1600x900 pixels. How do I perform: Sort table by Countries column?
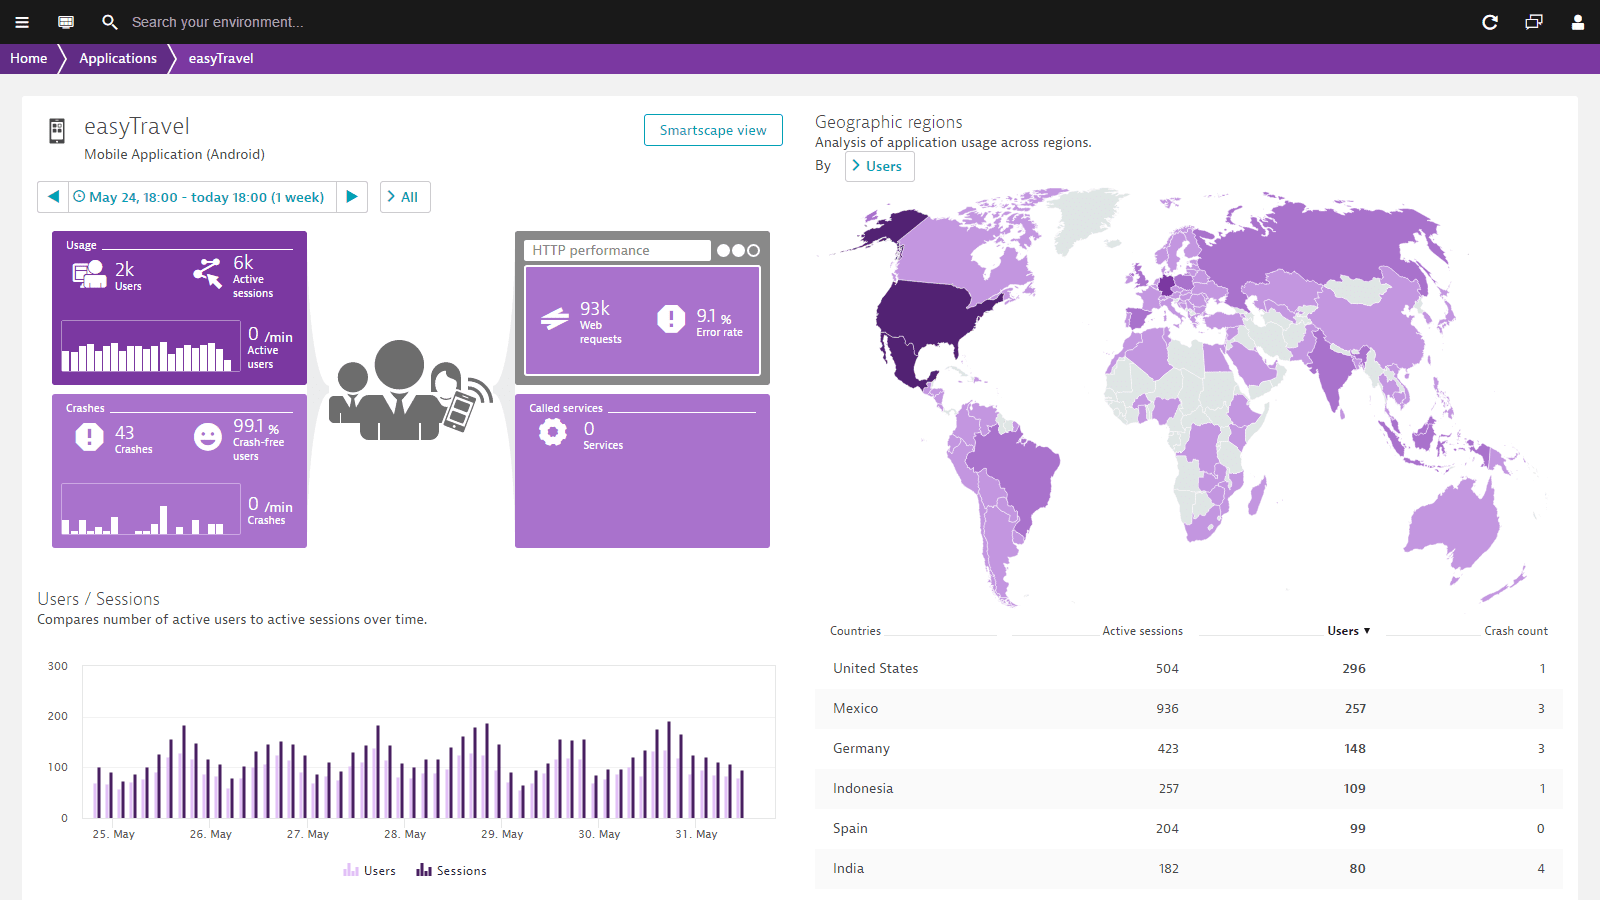pos(855,631)
